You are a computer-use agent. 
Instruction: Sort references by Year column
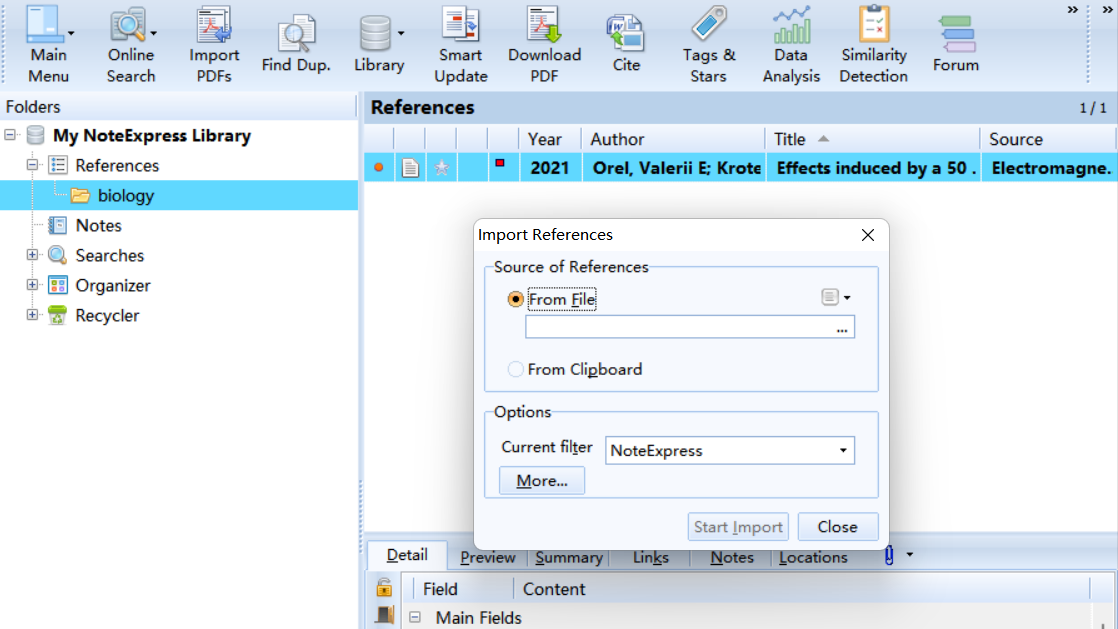click(x=550, y=139)
